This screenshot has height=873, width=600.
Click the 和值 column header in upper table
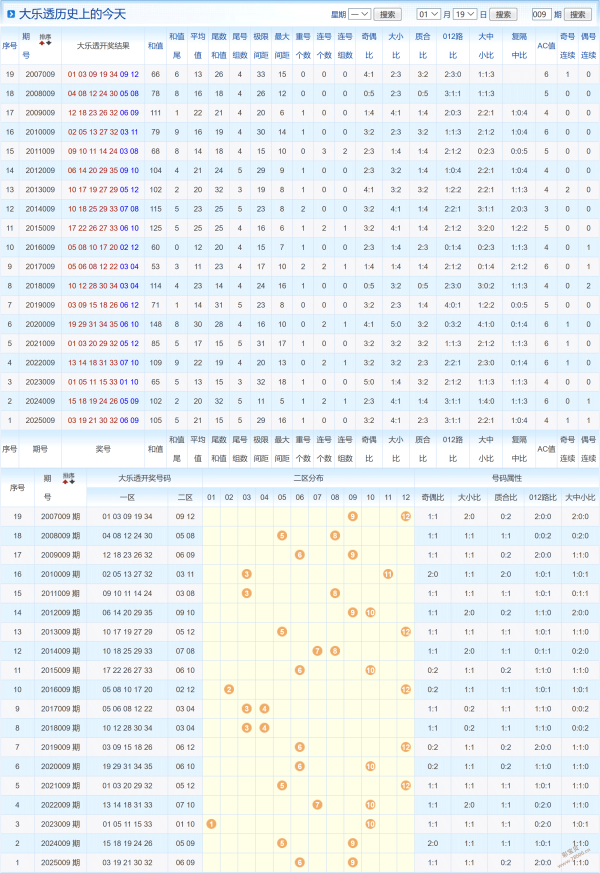[x=155, y=46]
